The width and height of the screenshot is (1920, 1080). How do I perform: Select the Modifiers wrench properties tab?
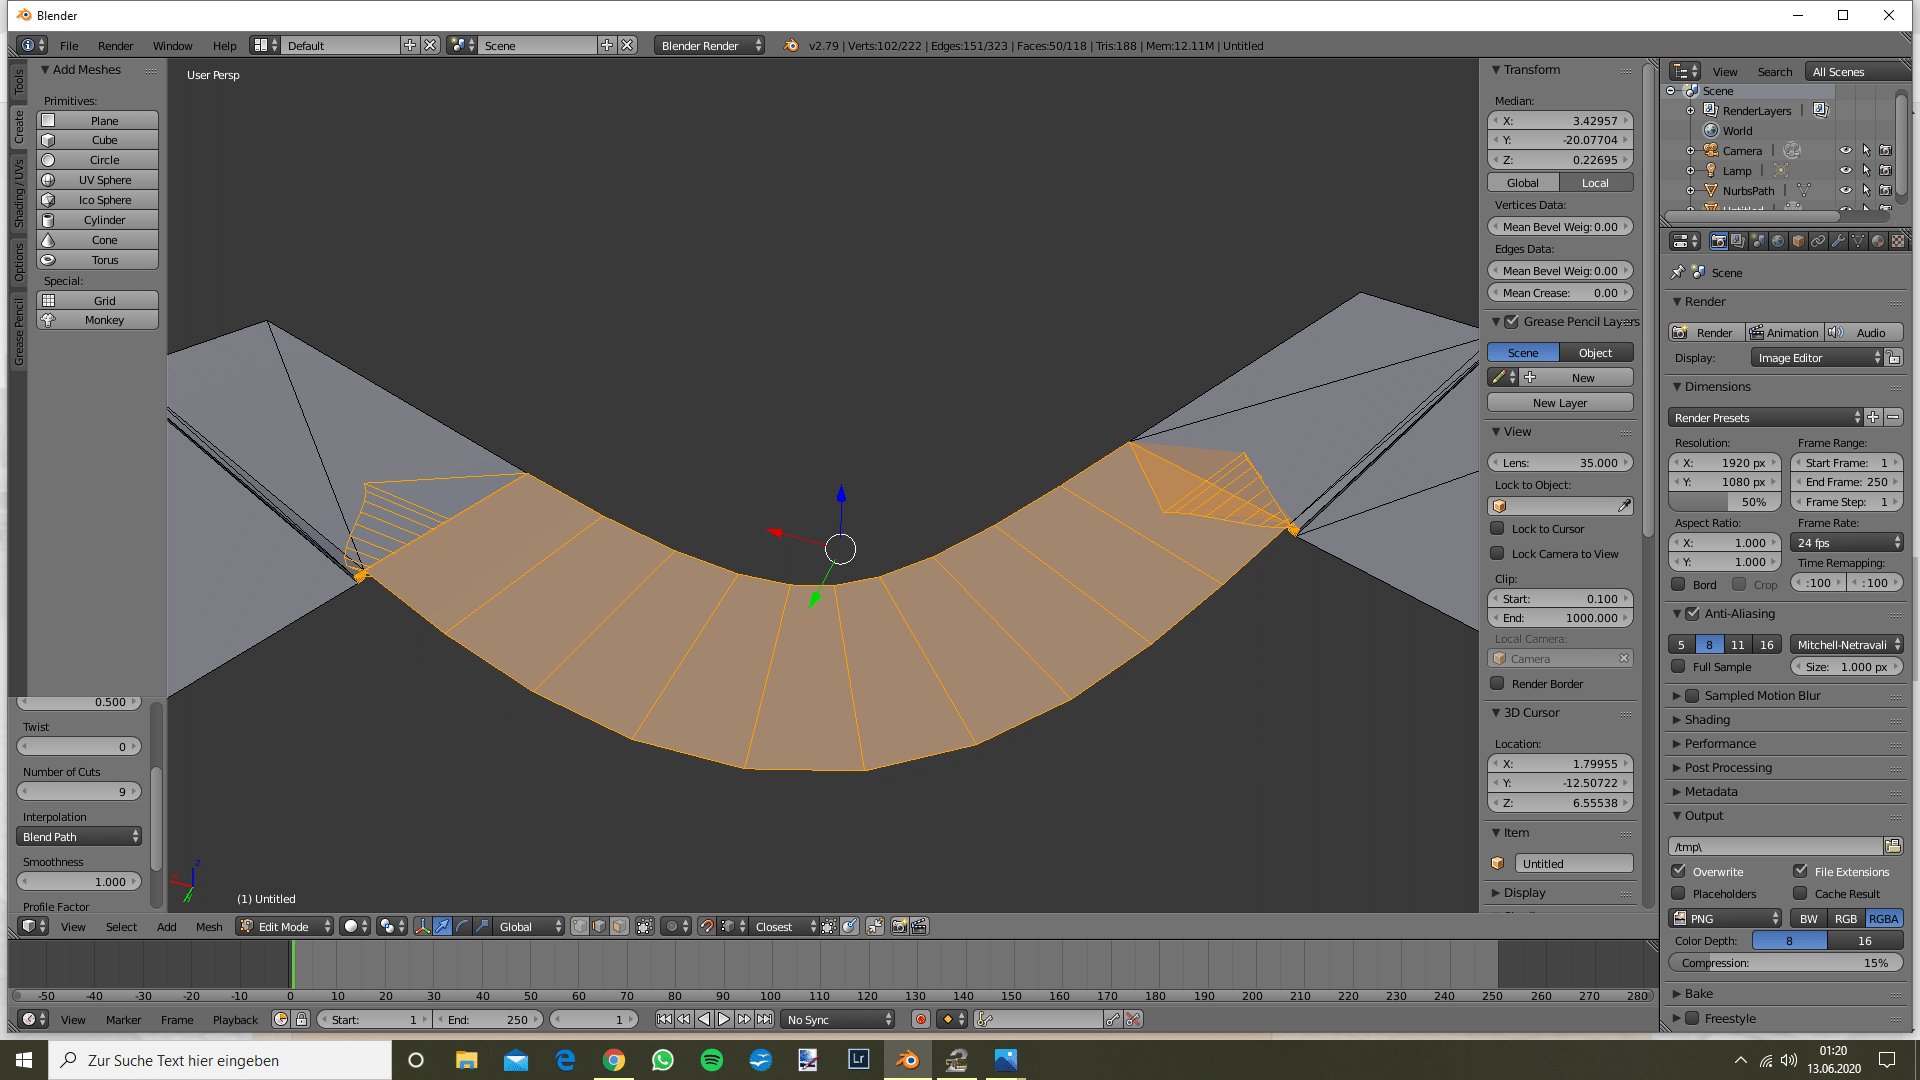(1838, 241)
